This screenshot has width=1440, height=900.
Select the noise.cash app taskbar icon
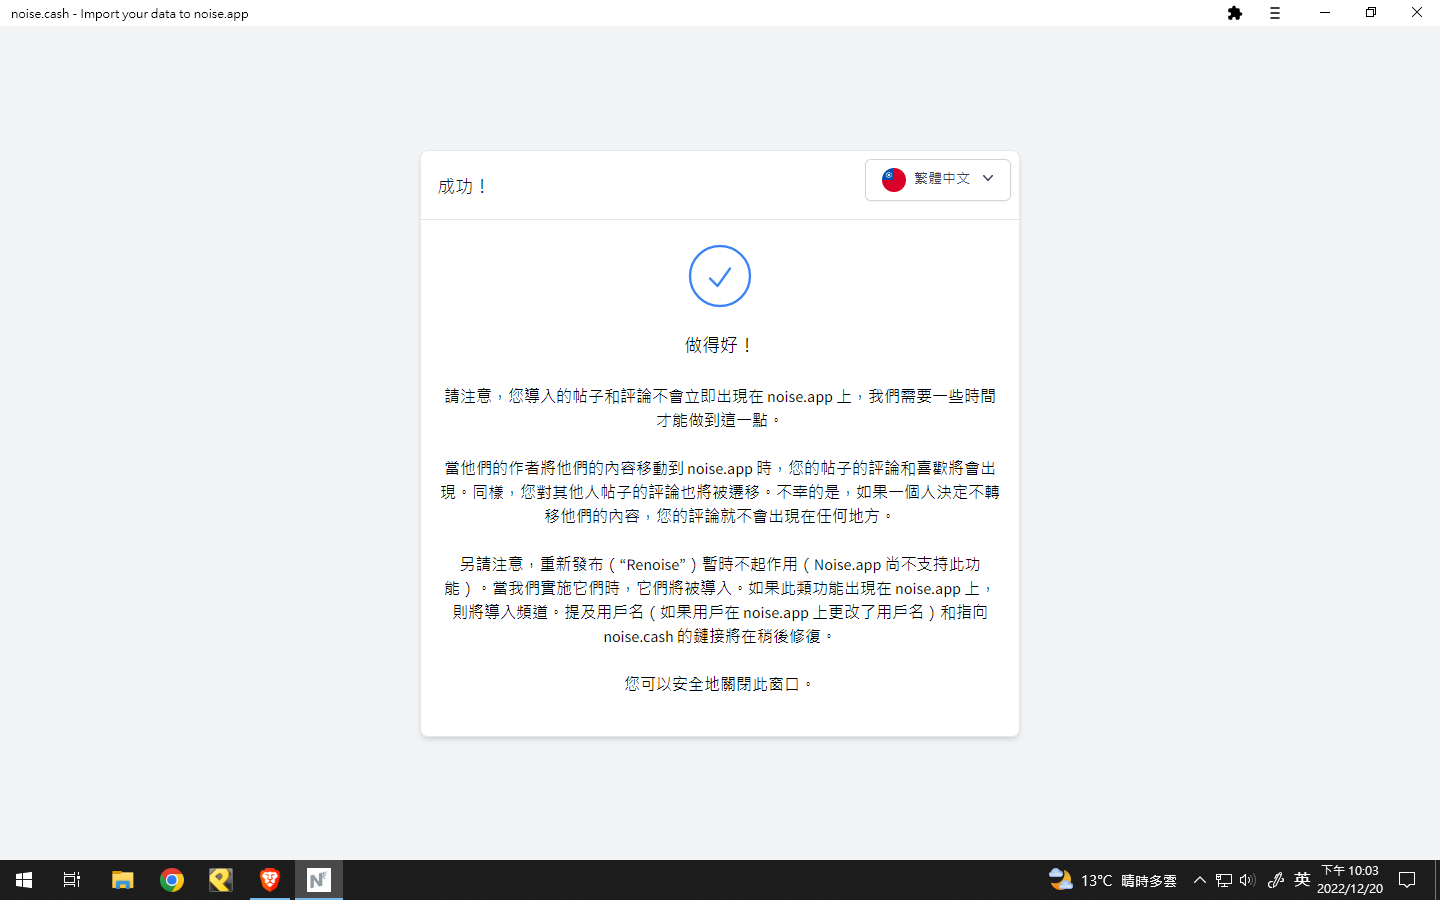point(319,880)
